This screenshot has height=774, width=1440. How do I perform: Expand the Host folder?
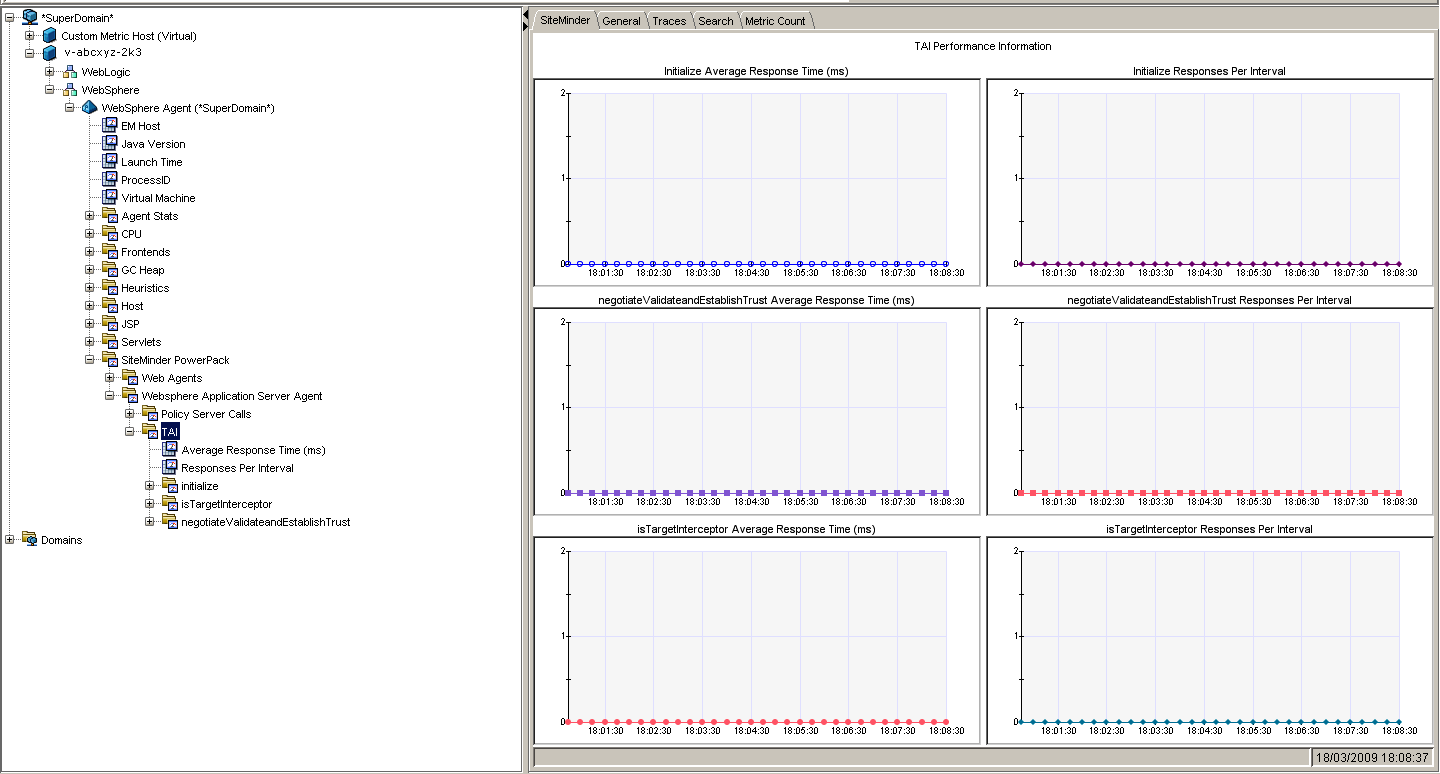[90, 305]
